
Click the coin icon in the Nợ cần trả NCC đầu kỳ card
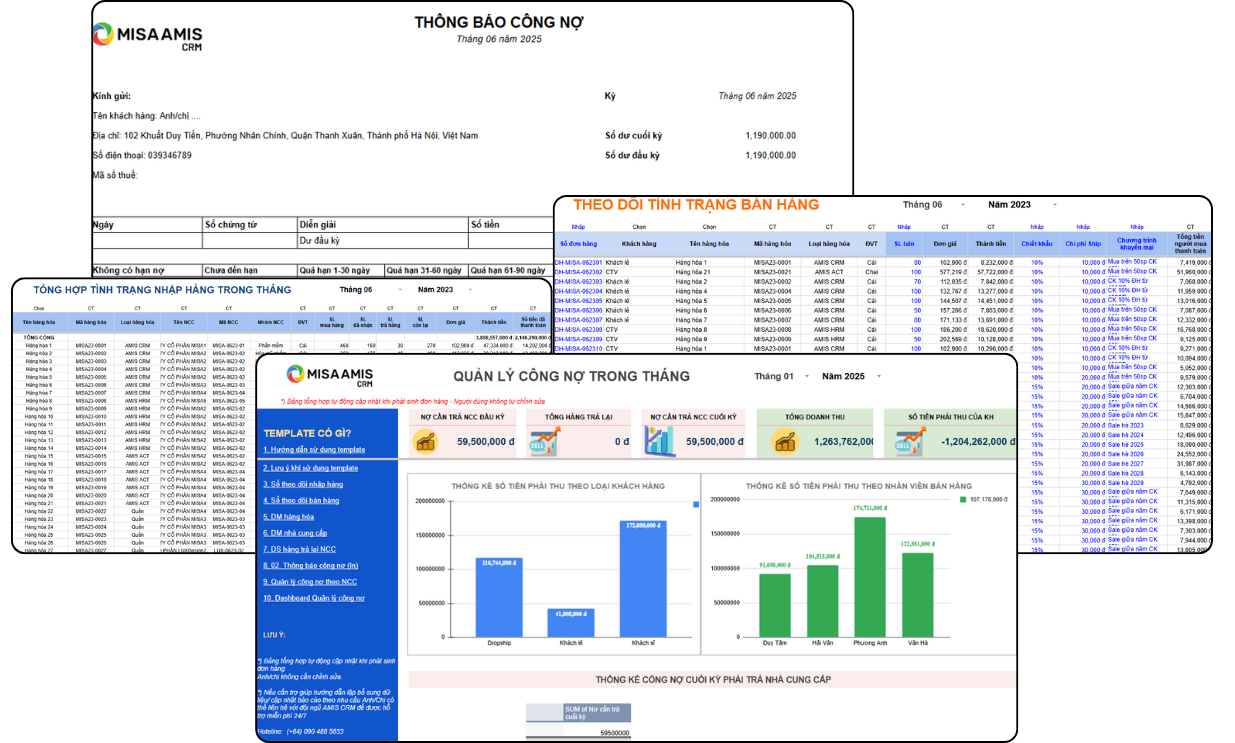pyautogui.click(x=426, y=441)
